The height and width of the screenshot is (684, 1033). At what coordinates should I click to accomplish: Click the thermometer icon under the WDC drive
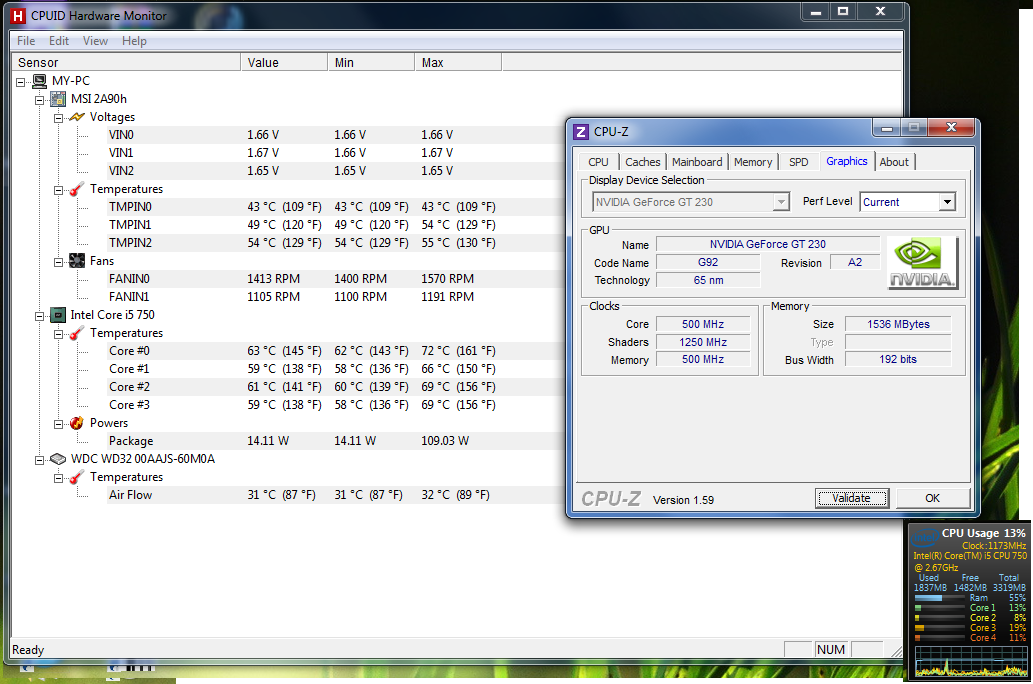pyautogui.click(x=77, y=477)
